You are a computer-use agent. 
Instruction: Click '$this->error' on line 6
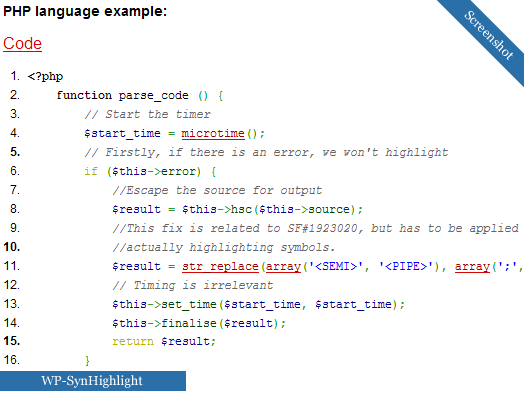(x=154, y=171)
